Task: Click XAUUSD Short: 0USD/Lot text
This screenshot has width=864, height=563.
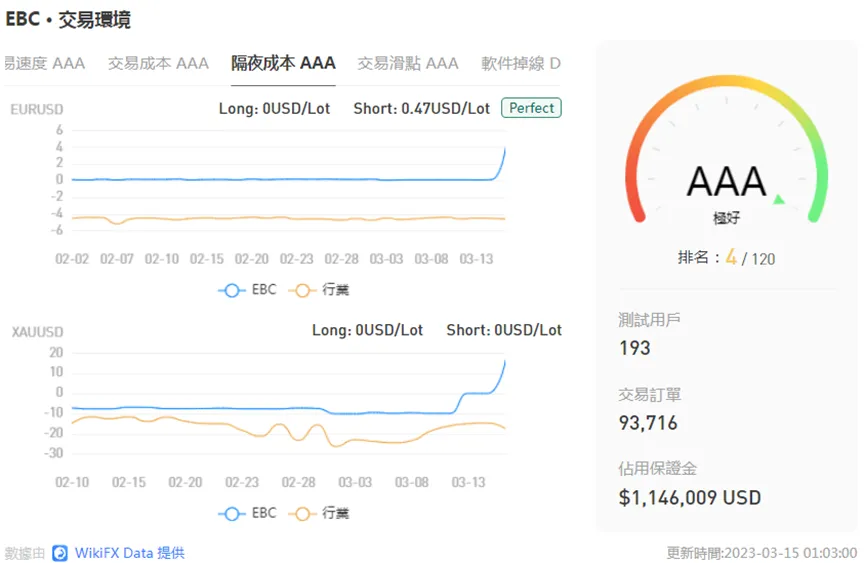Action: [504, 330]
